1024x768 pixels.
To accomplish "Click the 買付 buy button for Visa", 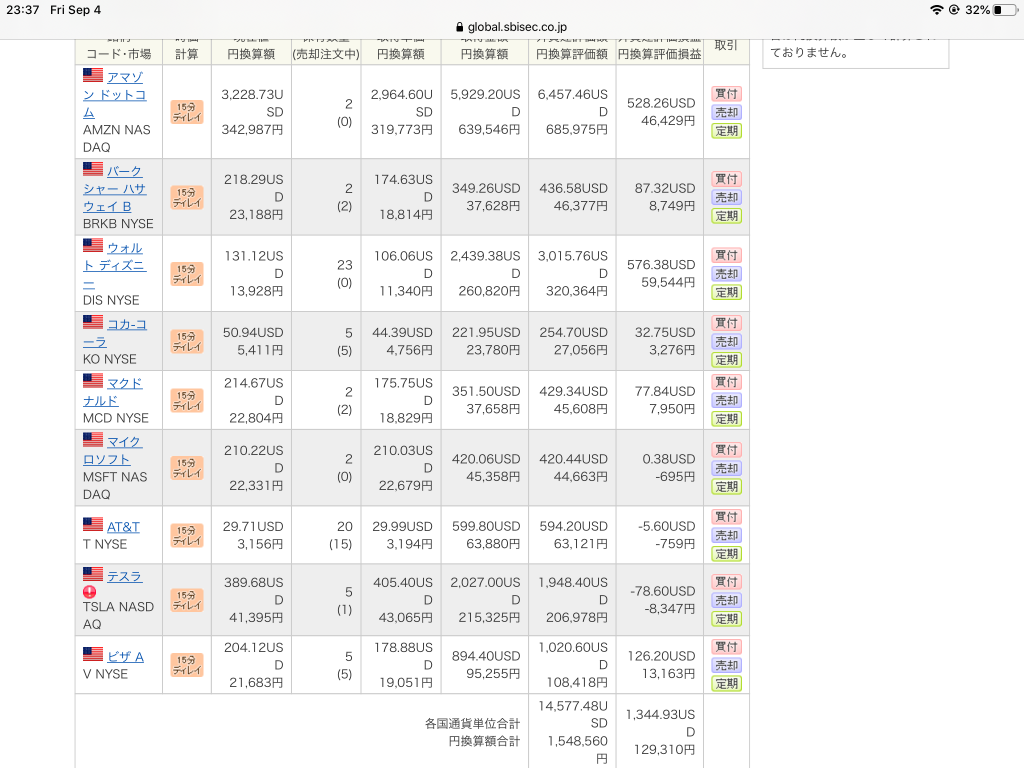I will tap(726, 647).
